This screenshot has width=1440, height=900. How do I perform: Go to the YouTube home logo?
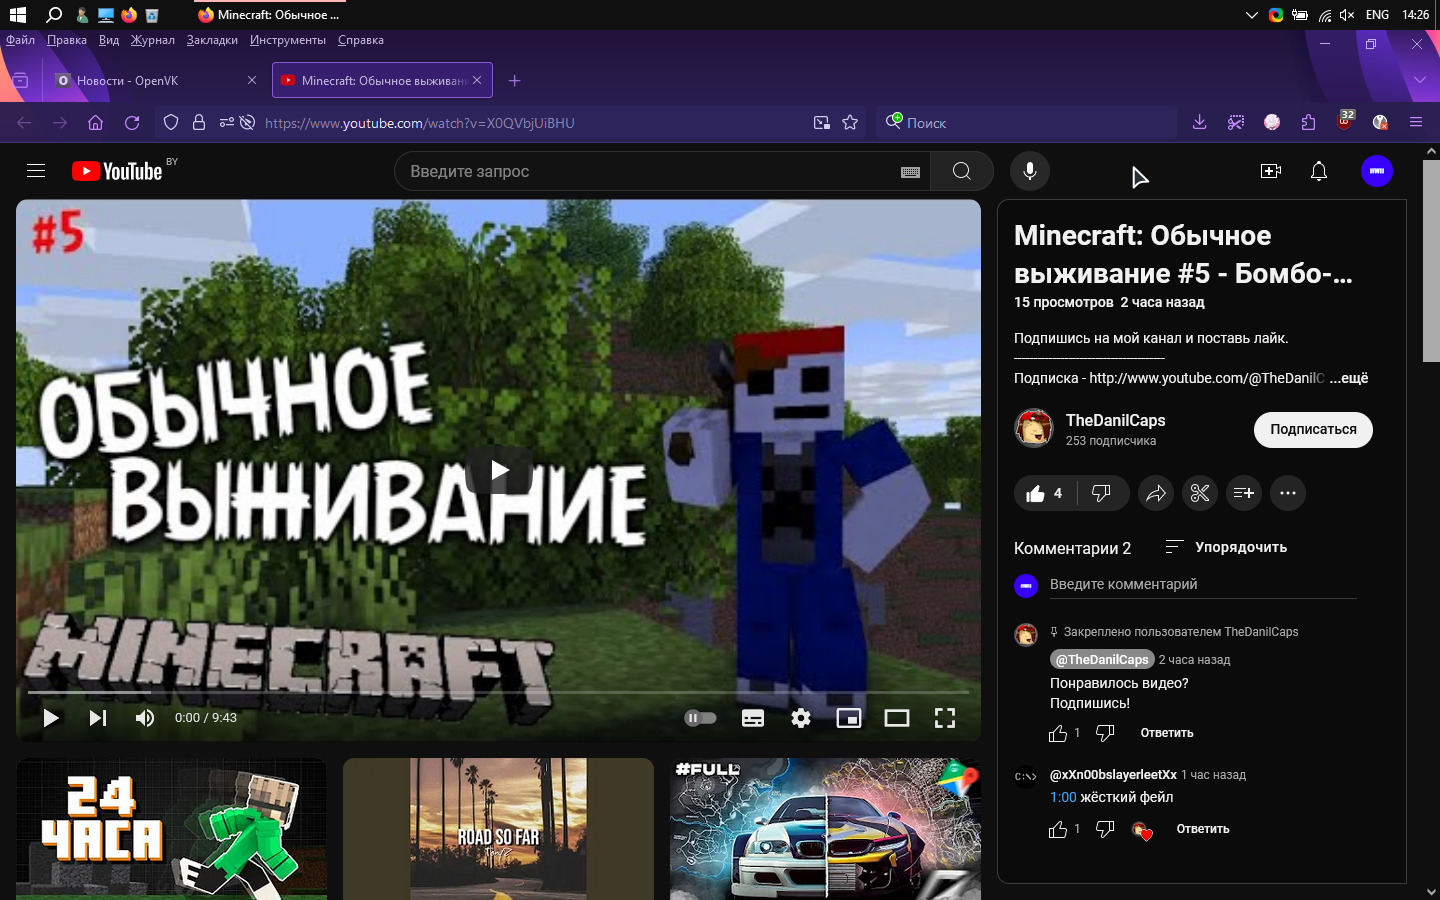[x=117, y=171]
